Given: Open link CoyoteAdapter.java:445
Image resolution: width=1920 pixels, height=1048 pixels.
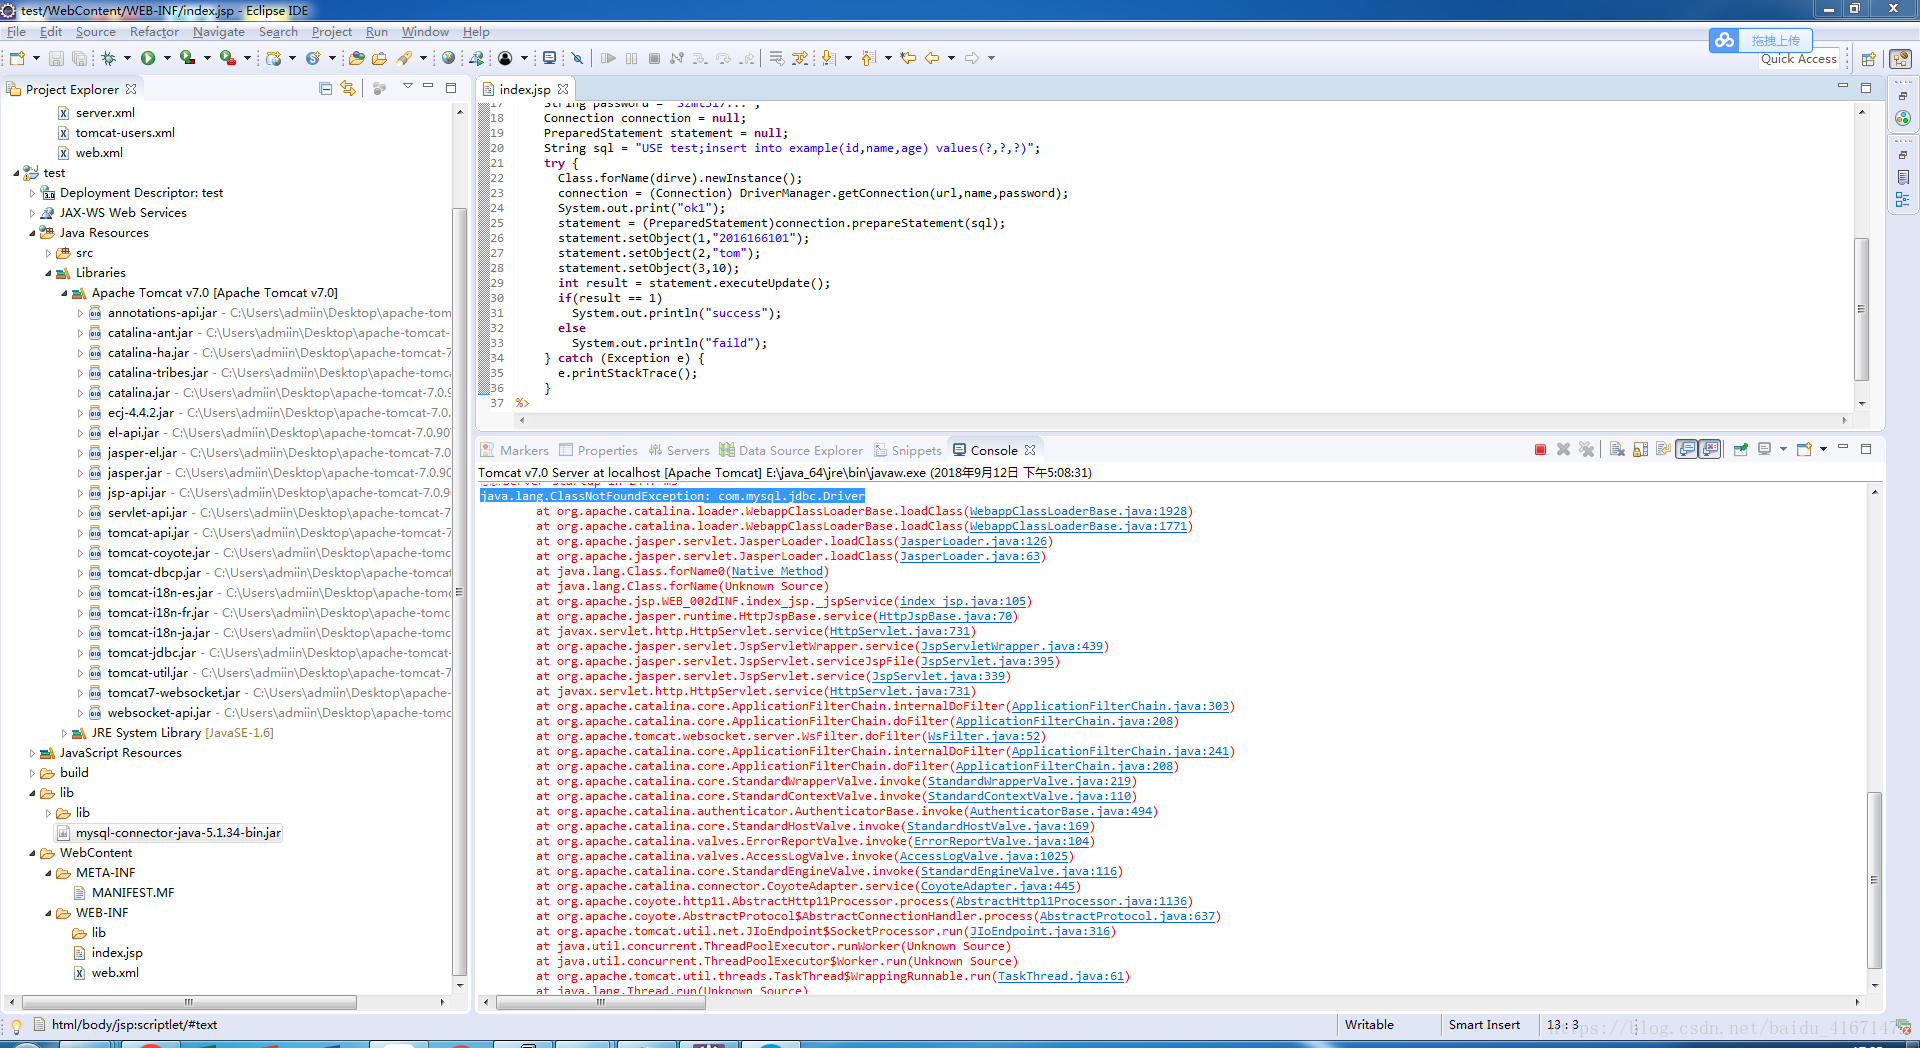Looking at the screenshot, I should [x=998, y=886].
